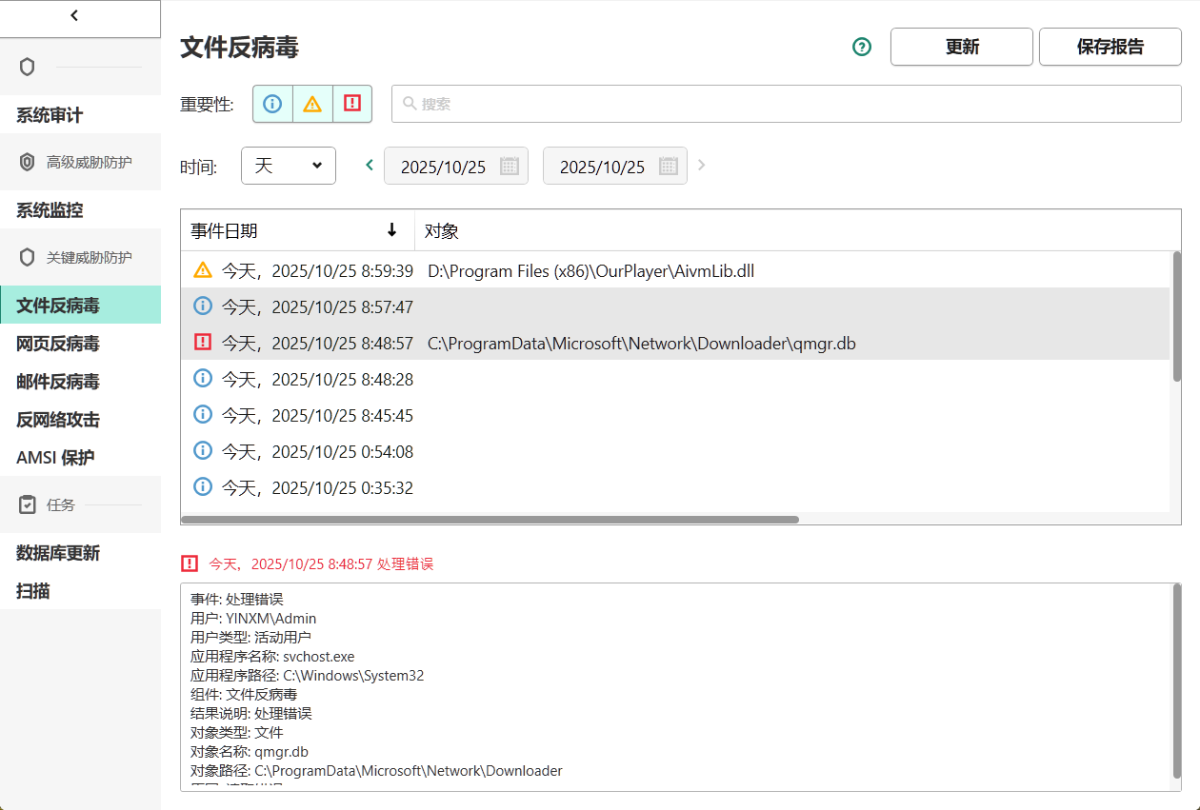
Task: Click the 保存报告 button
Action: (x=1110, y=47)
